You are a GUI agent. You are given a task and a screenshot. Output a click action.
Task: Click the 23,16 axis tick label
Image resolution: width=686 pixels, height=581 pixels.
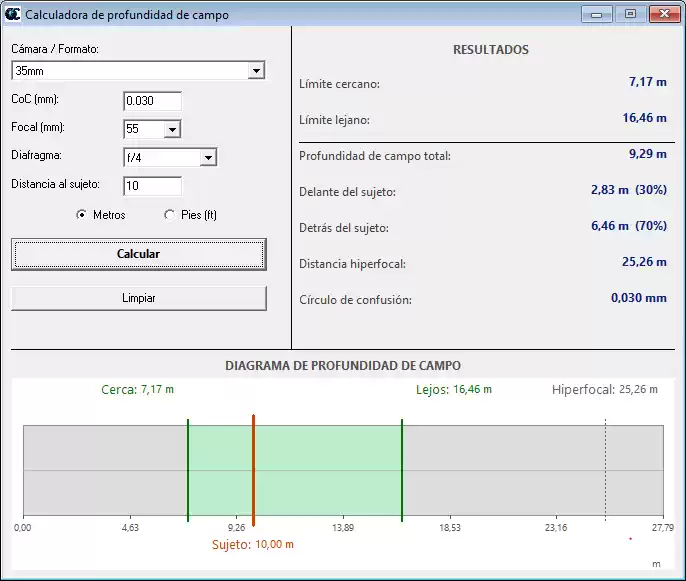556,528
